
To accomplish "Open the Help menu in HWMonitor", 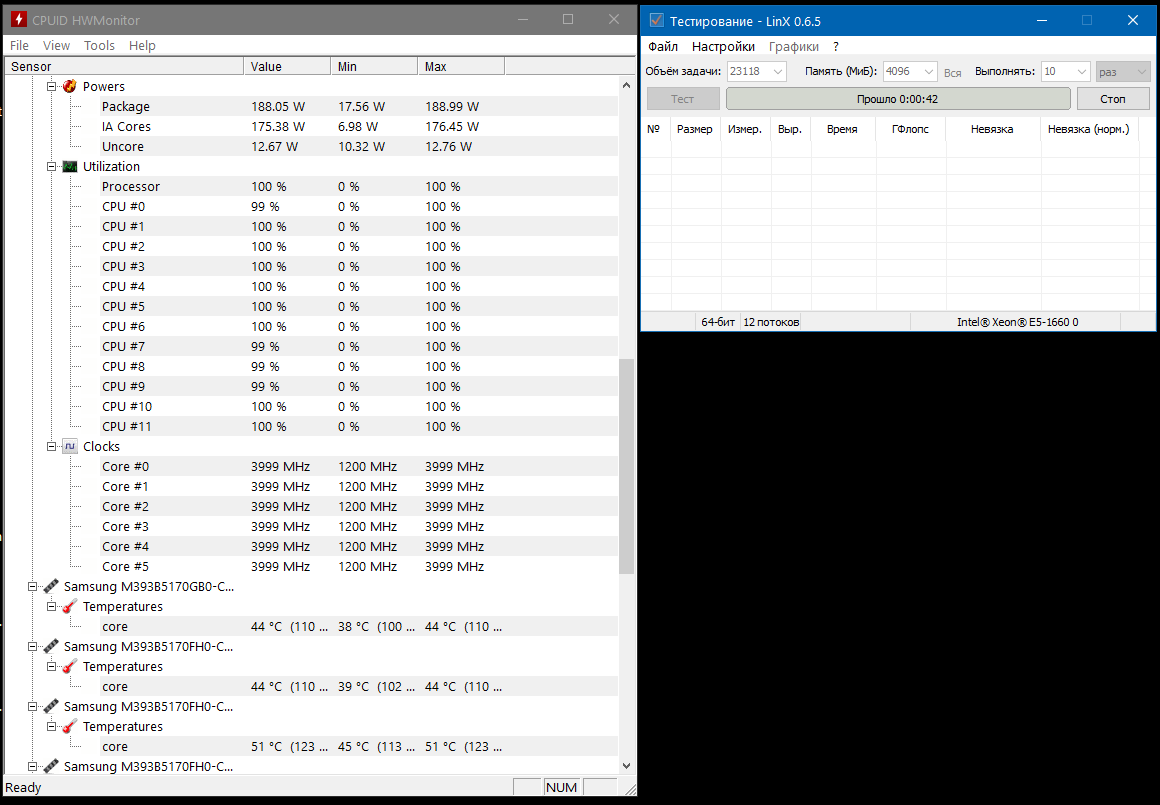I will click(x=142, y=45).
